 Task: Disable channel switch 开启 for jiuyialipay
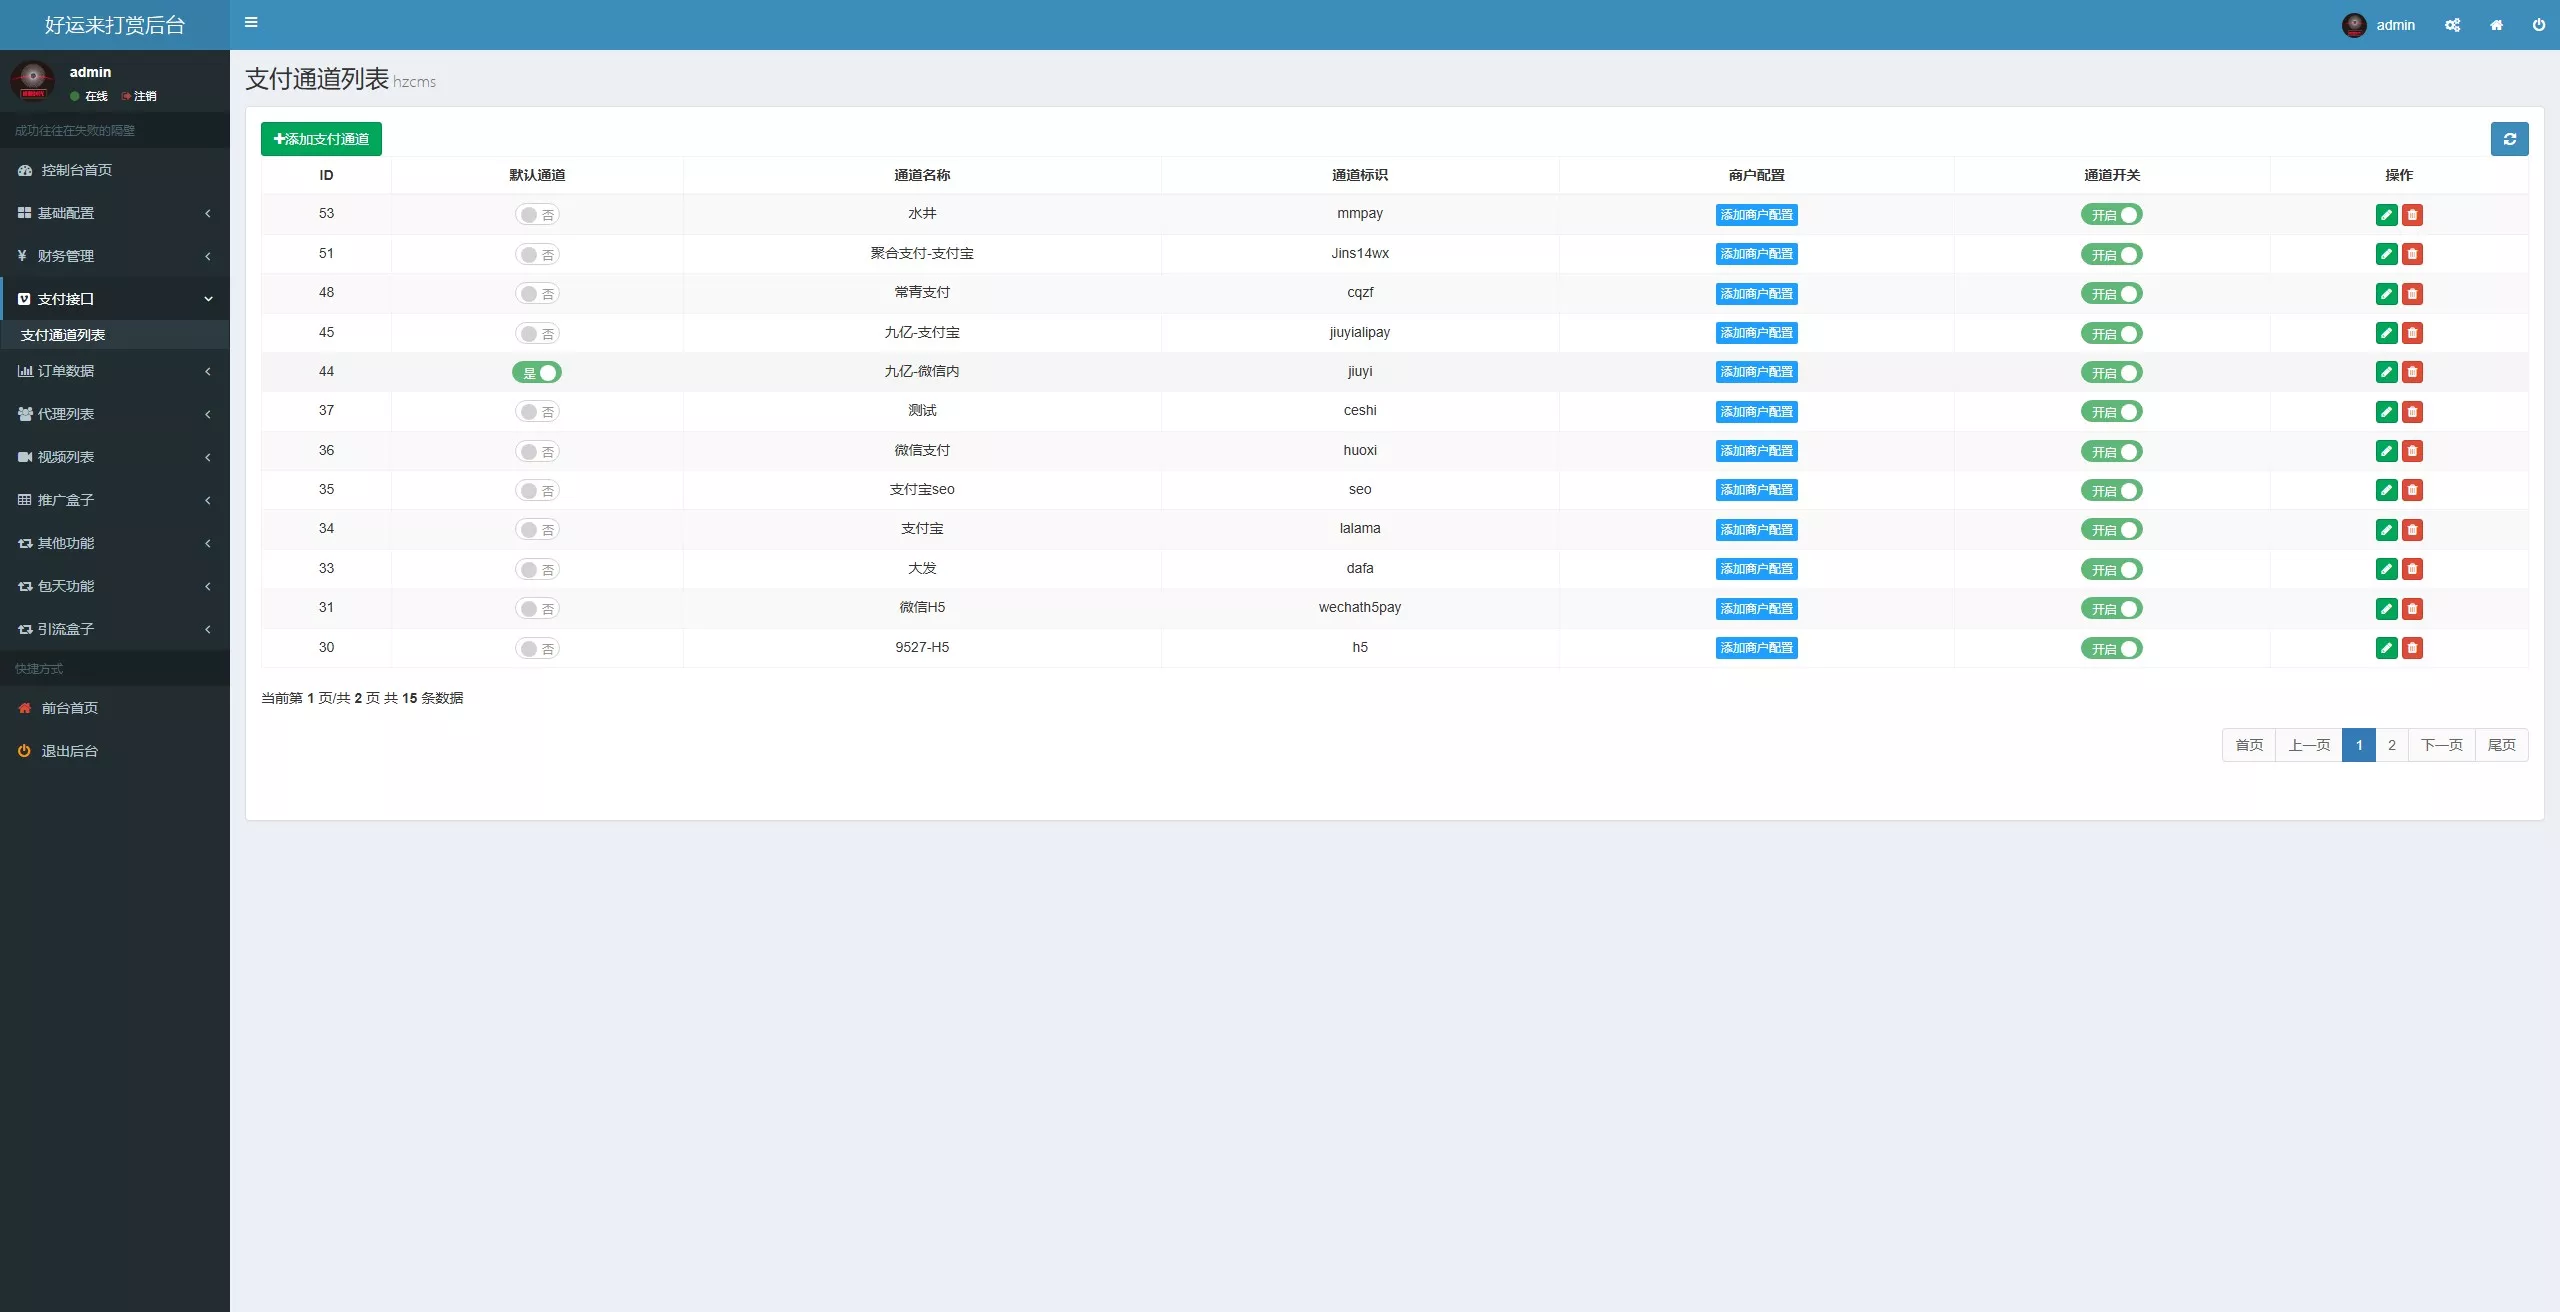[2111, 333]
